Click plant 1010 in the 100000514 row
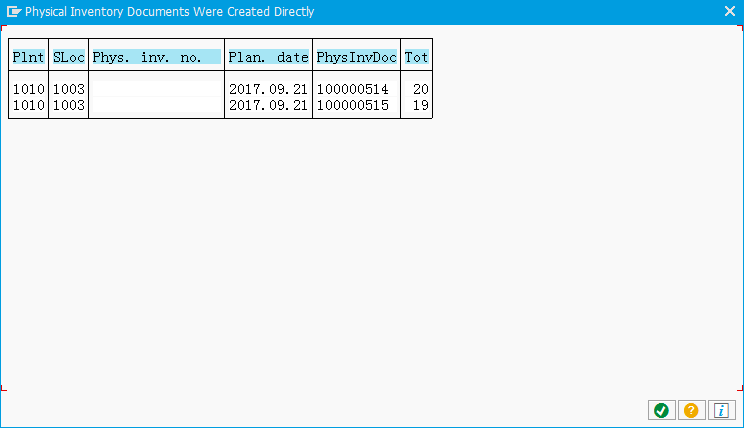The width and height of the screenshot is (744, 428). (x=28, y=89)
